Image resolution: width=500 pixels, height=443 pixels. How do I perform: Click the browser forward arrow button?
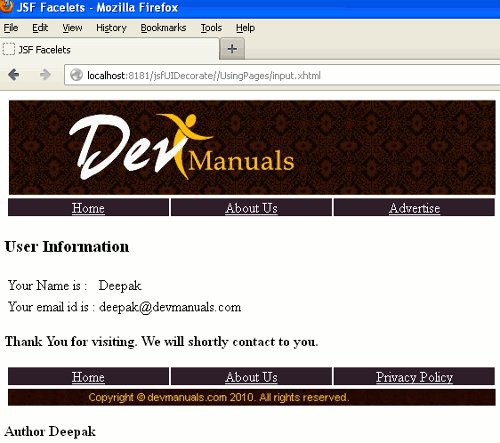tap(45, 75)
